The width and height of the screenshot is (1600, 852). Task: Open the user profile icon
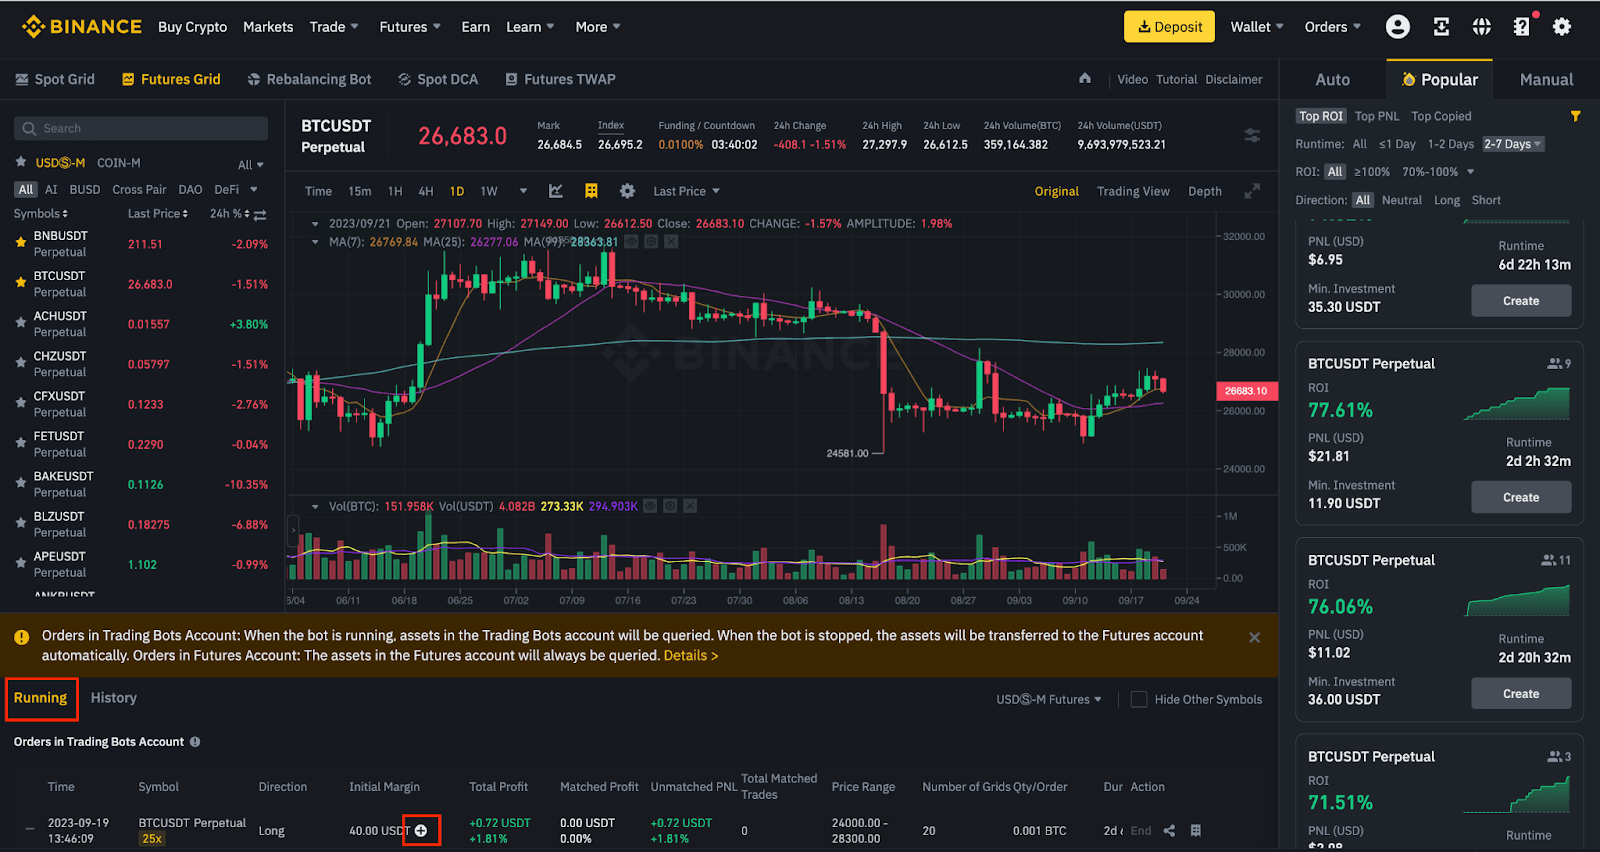click(1397, 27)
